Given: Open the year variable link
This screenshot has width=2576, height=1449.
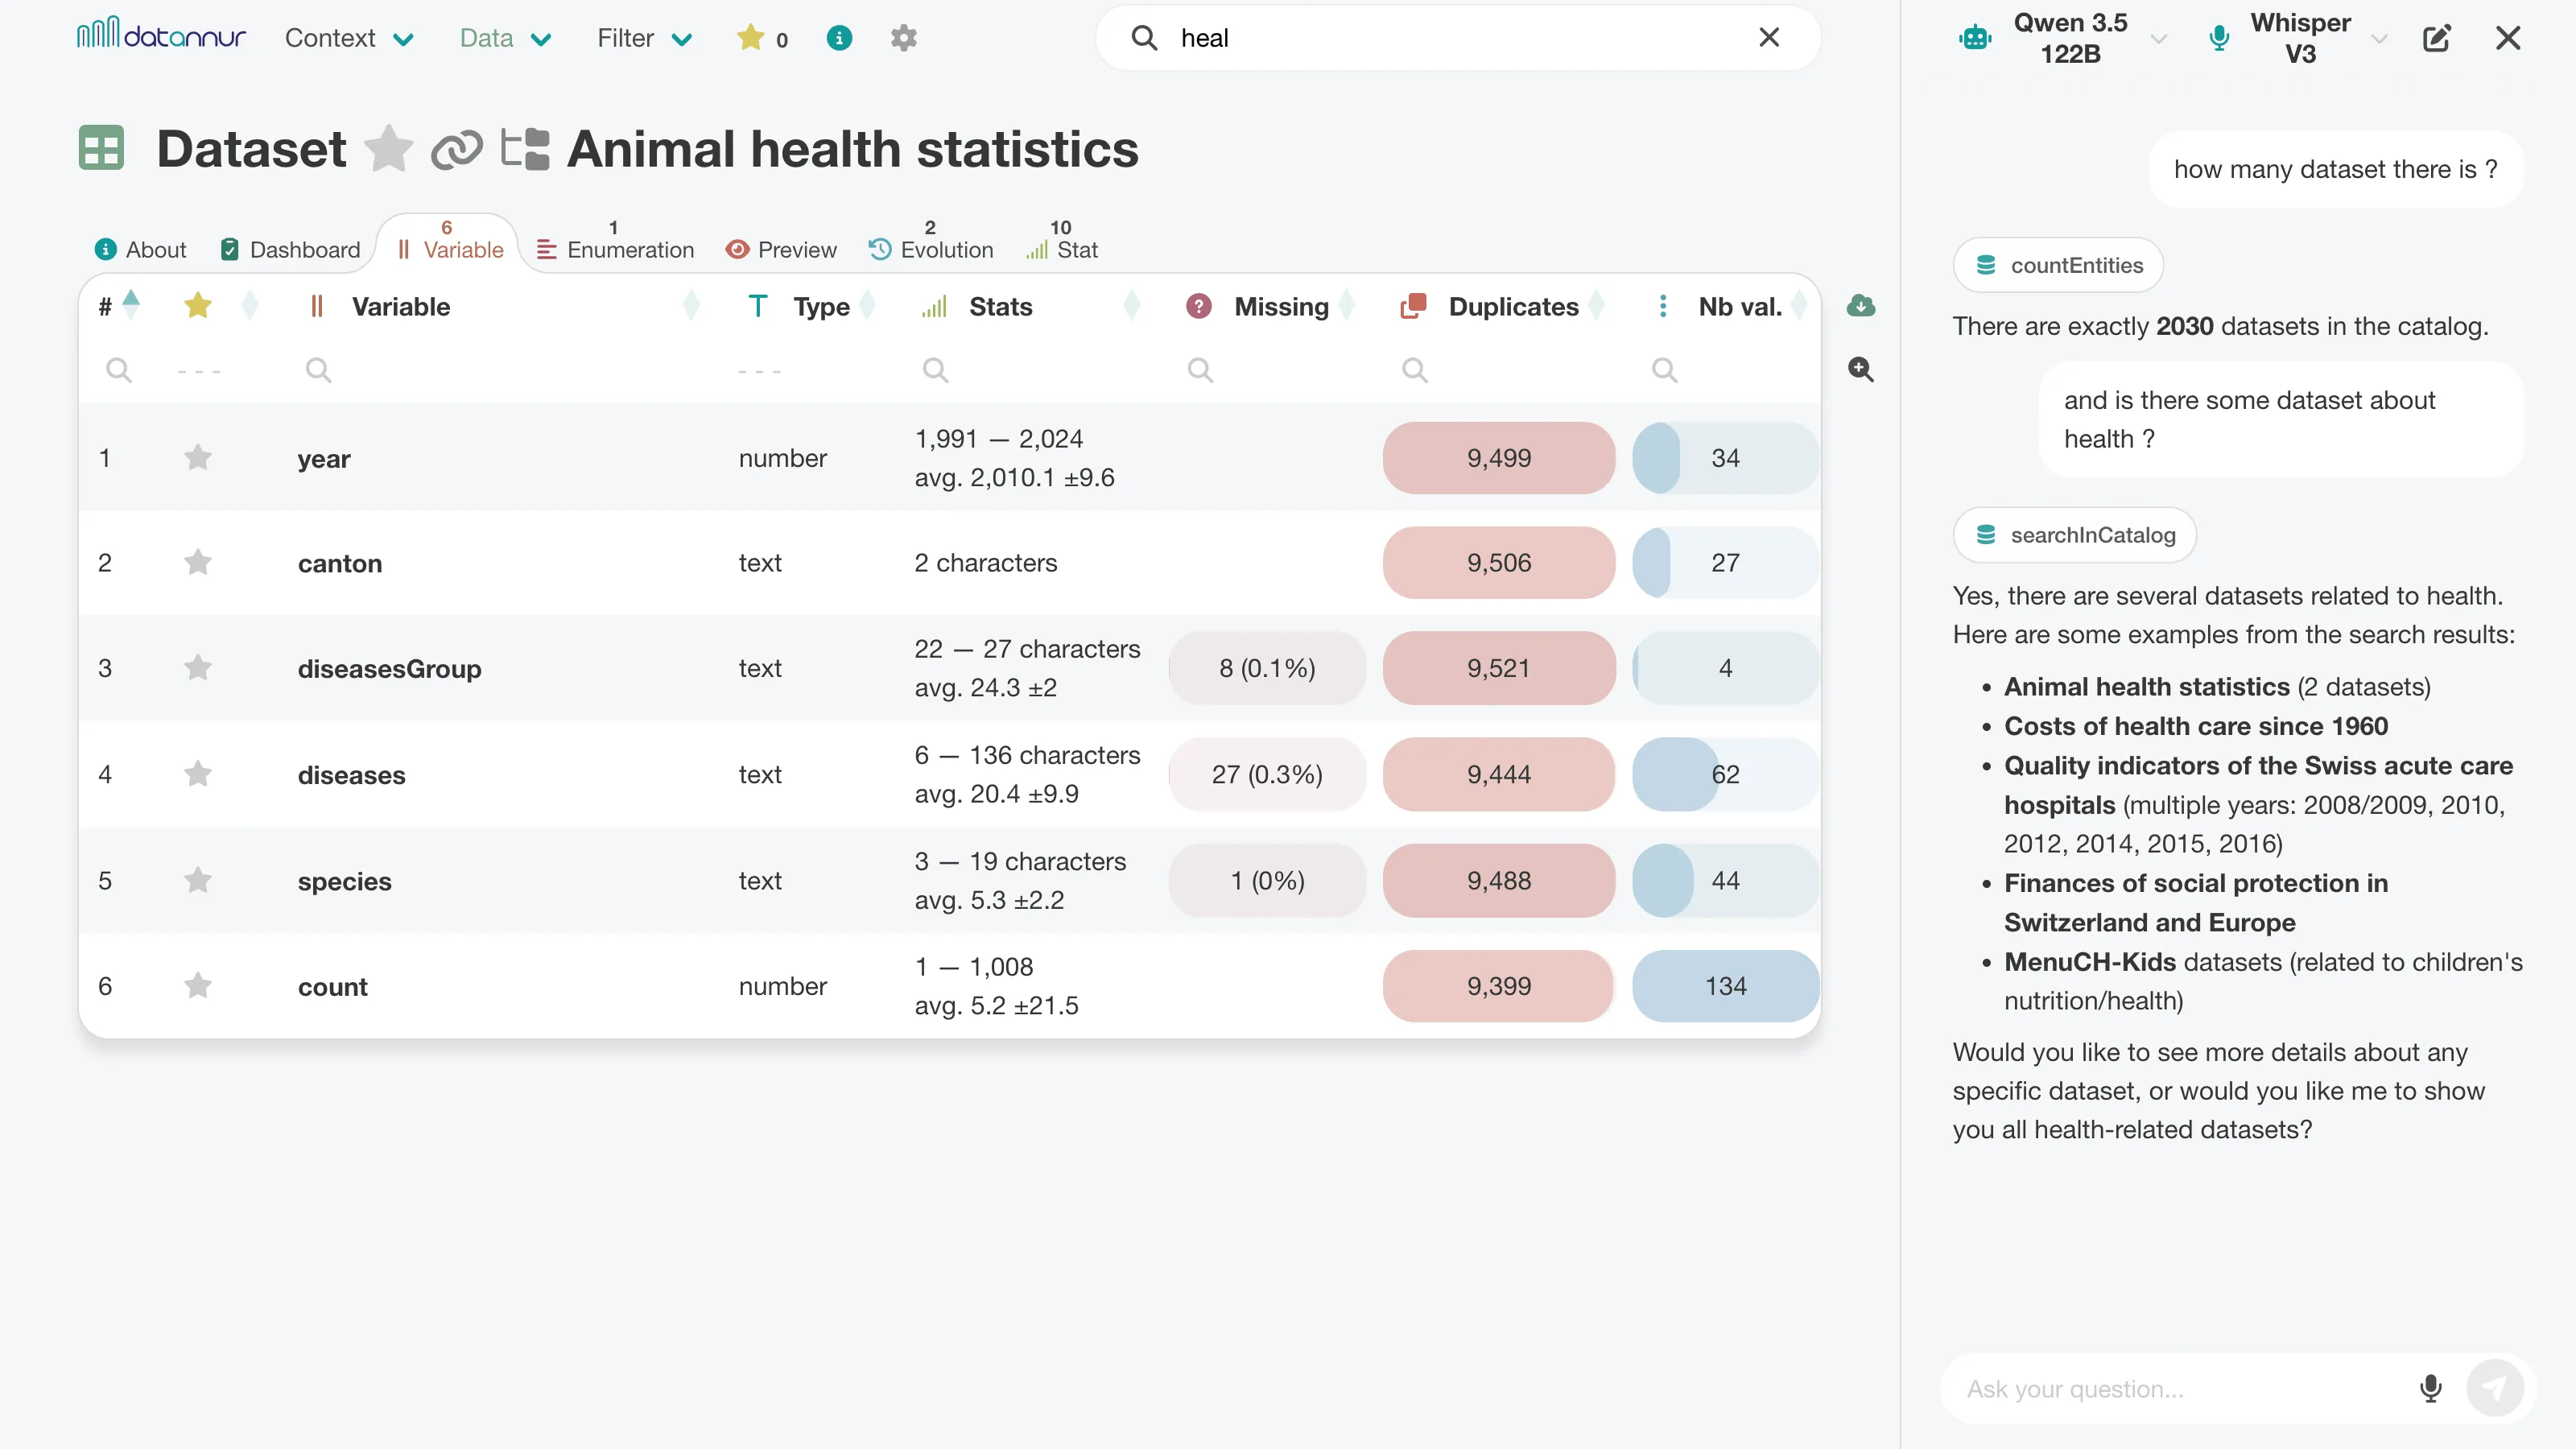Looking at the screenshot, I should [324, 459].
